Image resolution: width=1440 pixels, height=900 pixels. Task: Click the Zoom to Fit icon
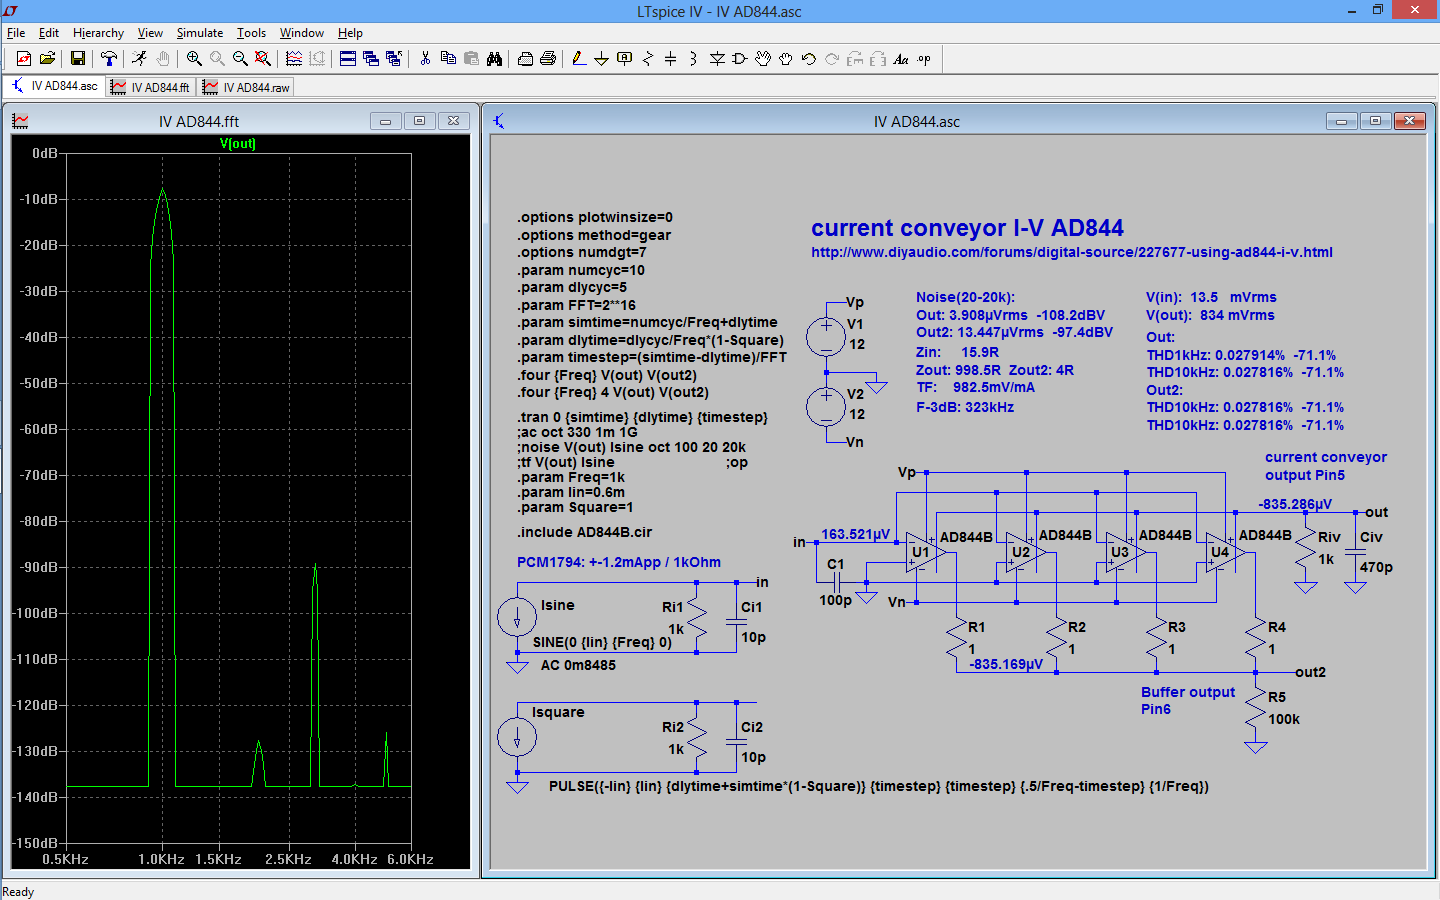pos(263,59)
